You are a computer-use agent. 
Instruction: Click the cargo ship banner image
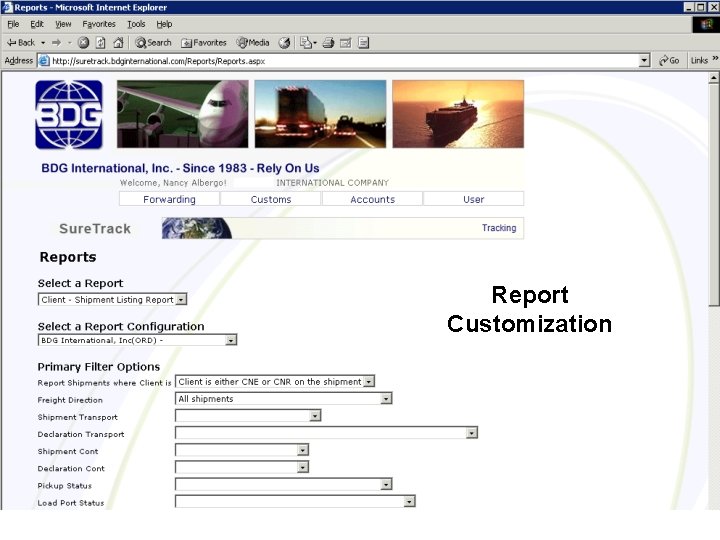coord(458,114)
